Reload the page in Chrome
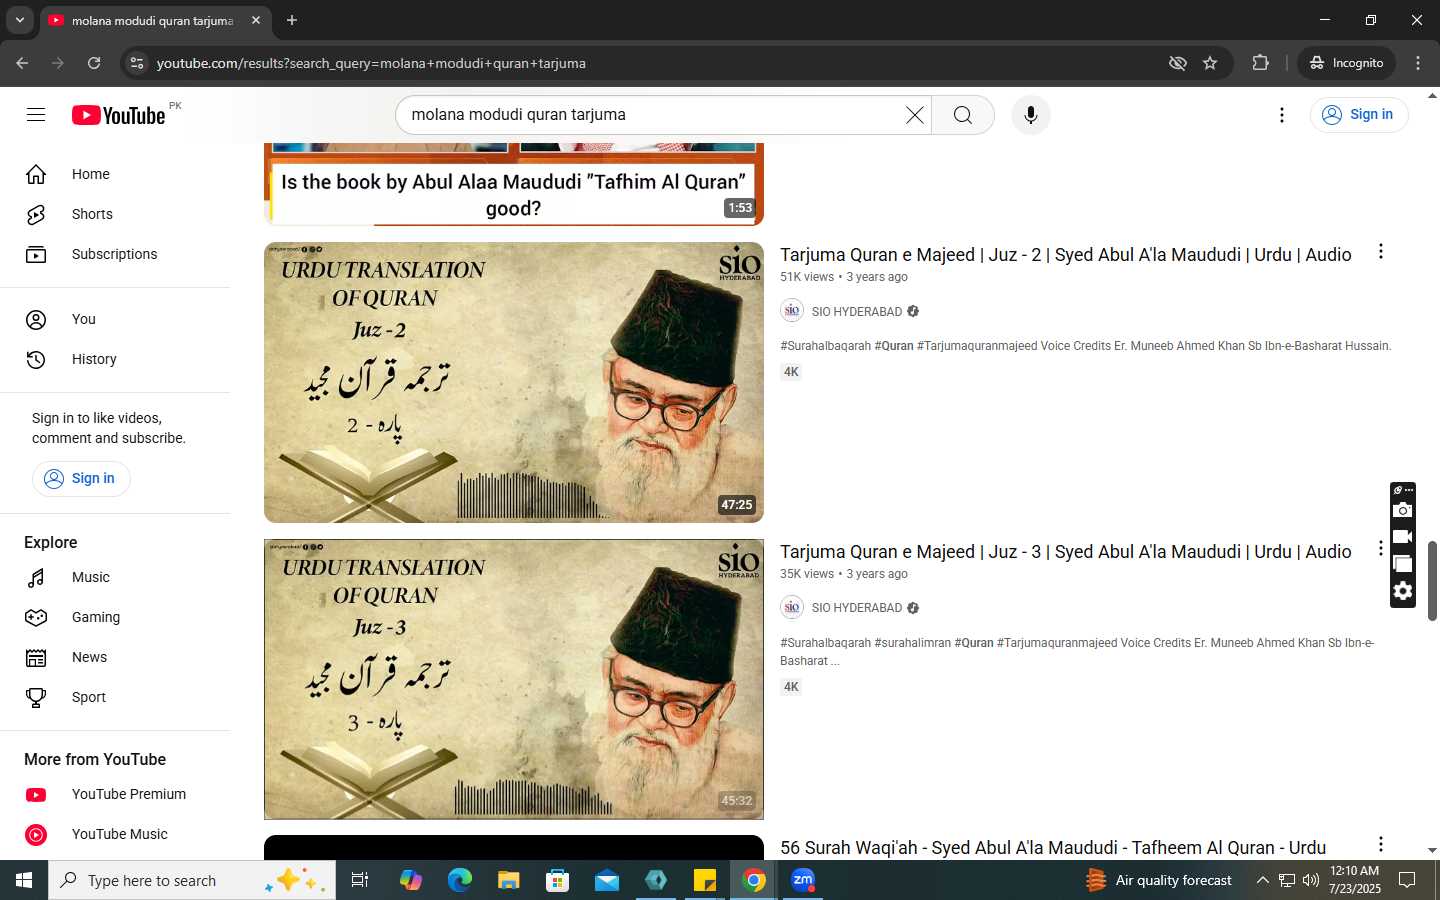Screen dimensions: 1440x900 tap(94, 63)
